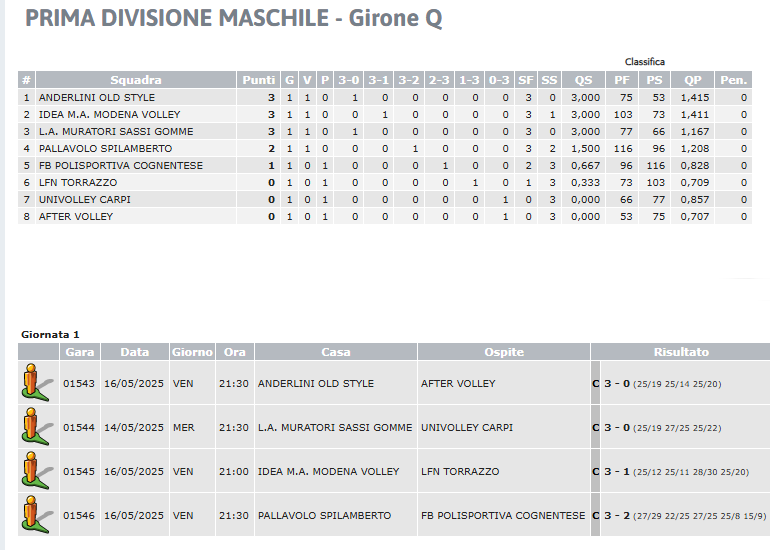Screen dimensions: 770x550
Task: Click the Classifica label above the table
Action: (644, 62)
